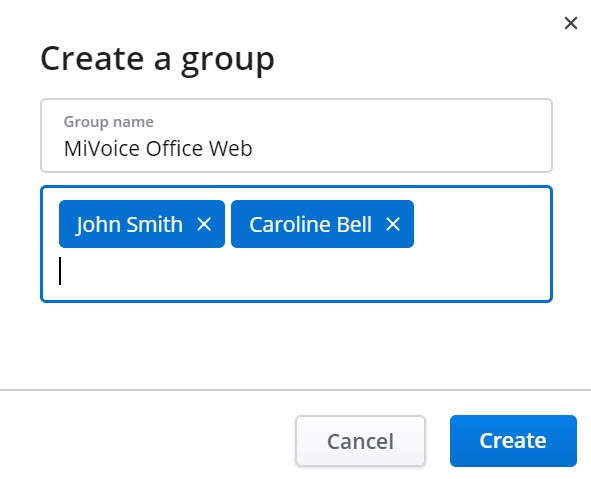Click the Create a group heading

click(157, 60)
